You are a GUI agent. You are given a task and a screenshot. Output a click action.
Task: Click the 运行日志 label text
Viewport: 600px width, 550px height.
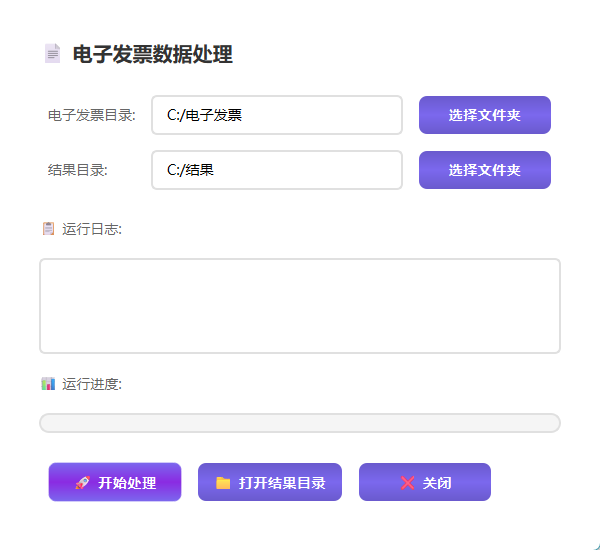92,229
